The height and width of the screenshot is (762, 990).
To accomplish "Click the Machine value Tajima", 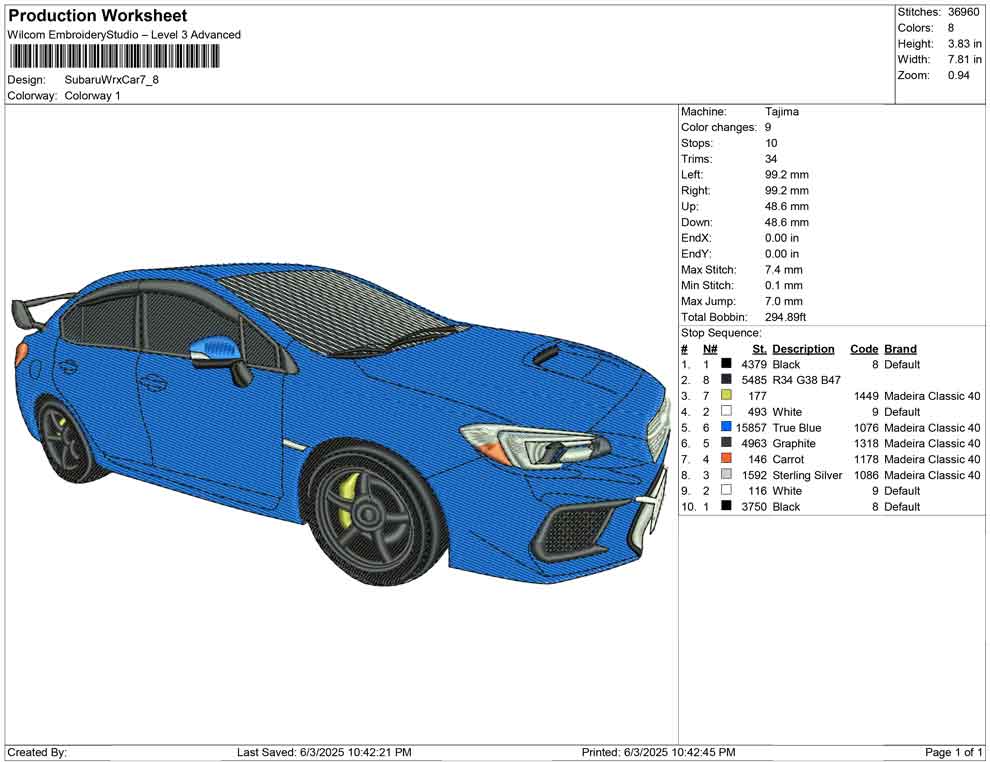I will (782, 112).
